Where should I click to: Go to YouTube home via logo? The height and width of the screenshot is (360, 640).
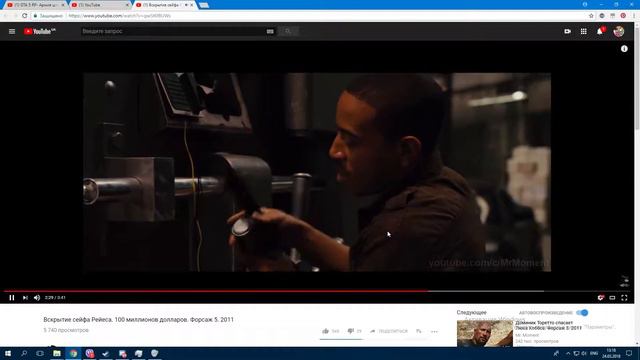tap(39, 31)
